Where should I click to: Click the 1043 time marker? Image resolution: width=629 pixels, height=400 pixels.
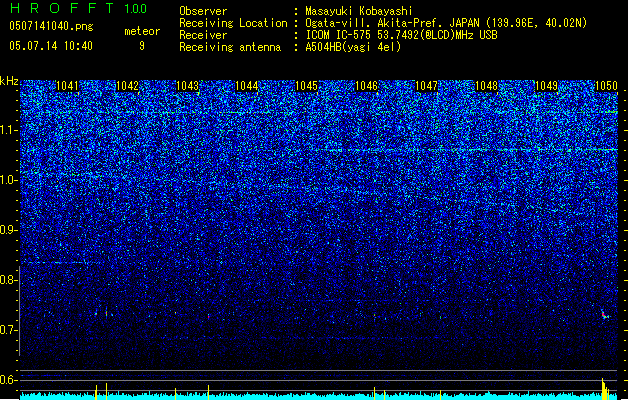pyautogui.click(x=187, y=86)
